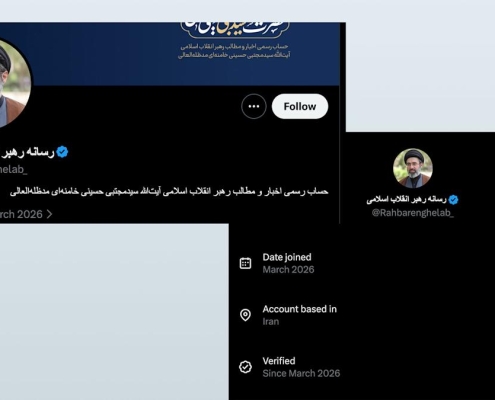Click the Persian bio text under the profile
The height and width of the screenshot is (400, 495).
click(x=169, y=192)
